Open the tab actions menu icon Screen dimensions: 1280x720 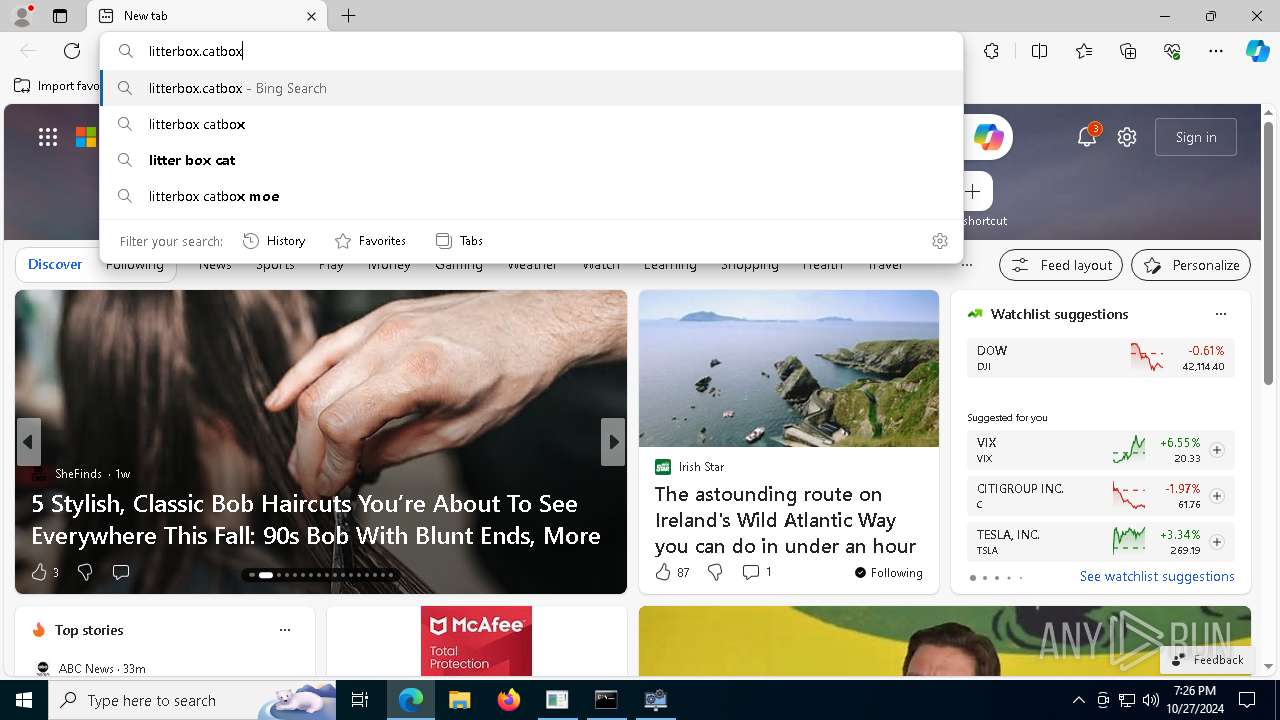click(60, 16)
